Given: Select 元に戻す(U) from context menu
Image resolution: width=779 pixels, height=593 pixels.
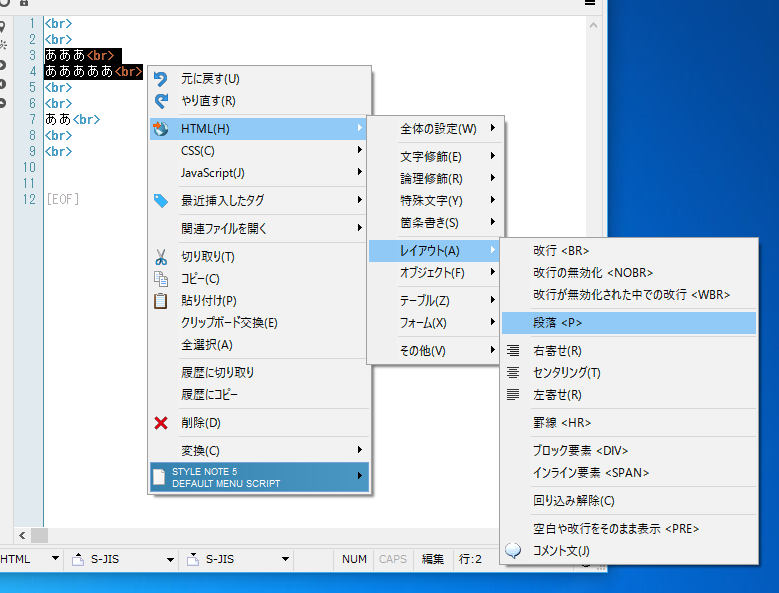Looking at the screenshot, I should click(x=258, y=79).
